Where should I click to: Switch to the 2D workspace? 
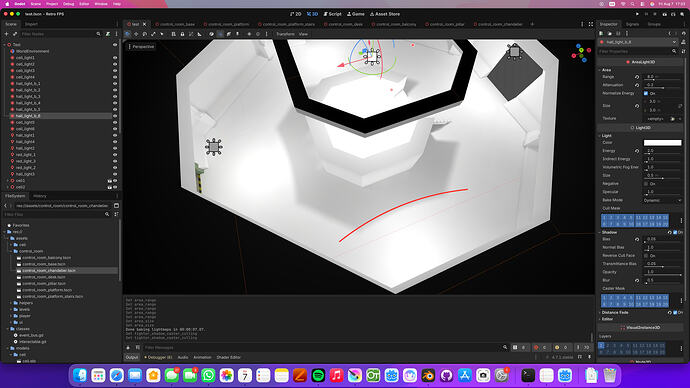(296, 14)
